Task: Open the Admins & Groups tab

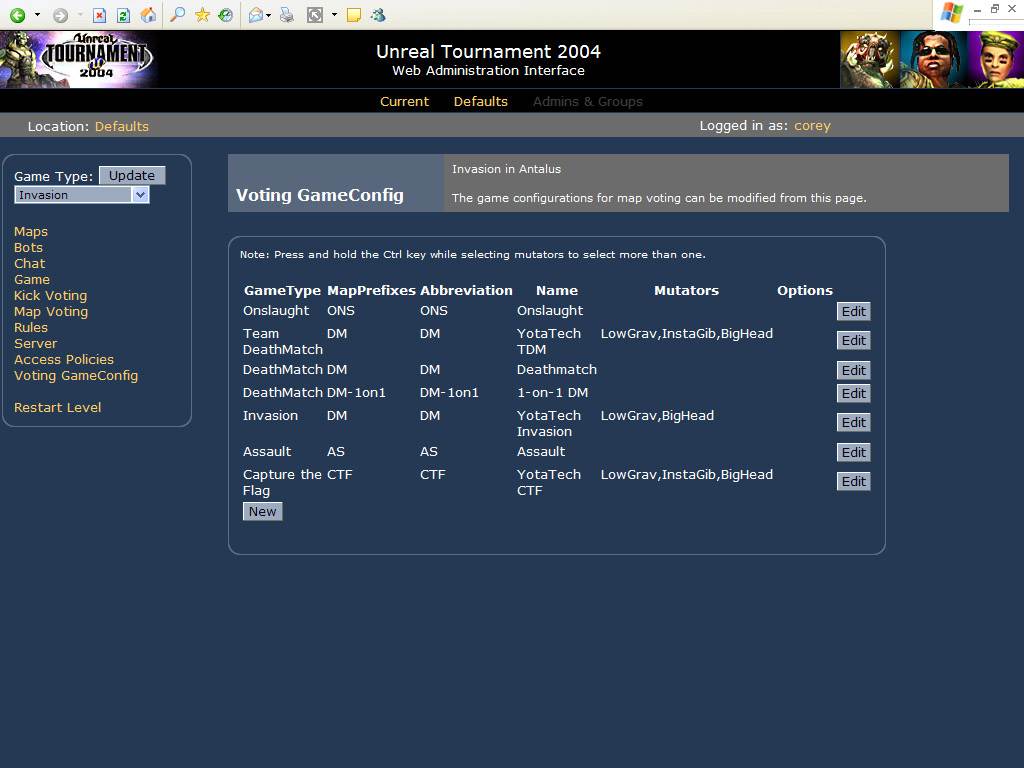Action: (x=588, y=101)
